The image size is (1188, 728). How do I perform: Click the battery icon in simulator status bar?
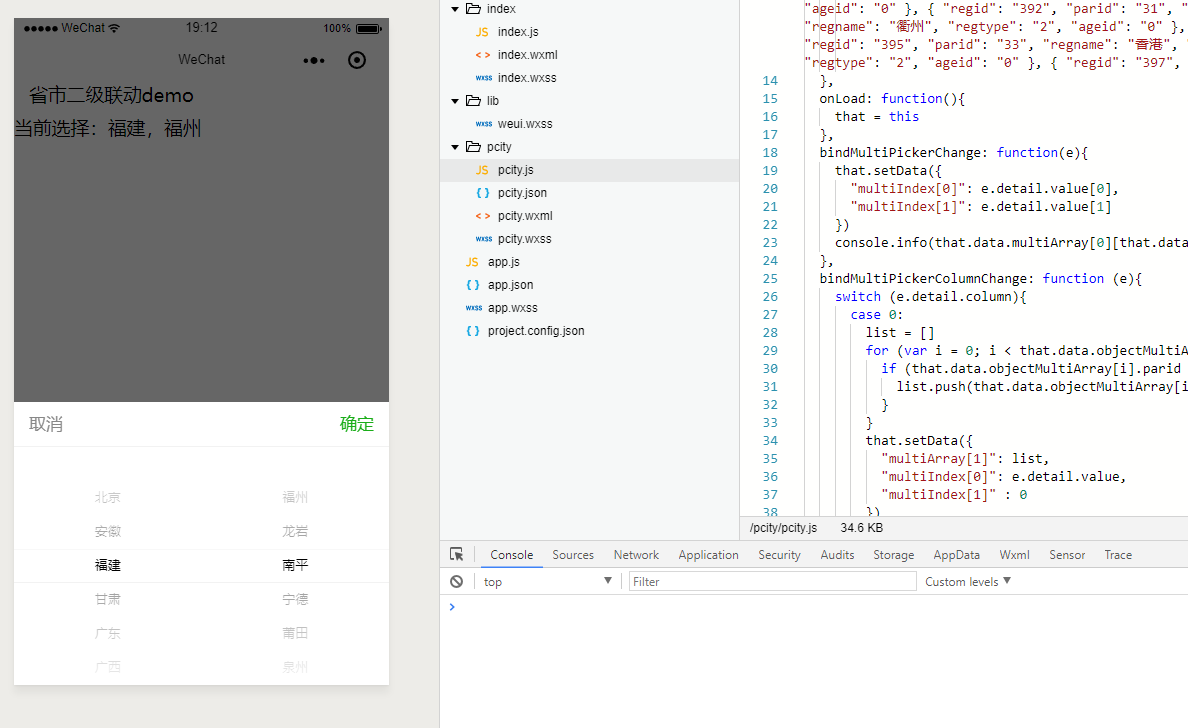(369, 29)
